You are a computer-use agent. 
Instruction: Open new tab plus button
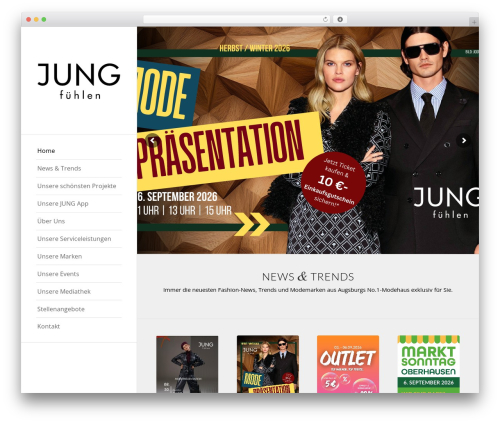point(474,22)
